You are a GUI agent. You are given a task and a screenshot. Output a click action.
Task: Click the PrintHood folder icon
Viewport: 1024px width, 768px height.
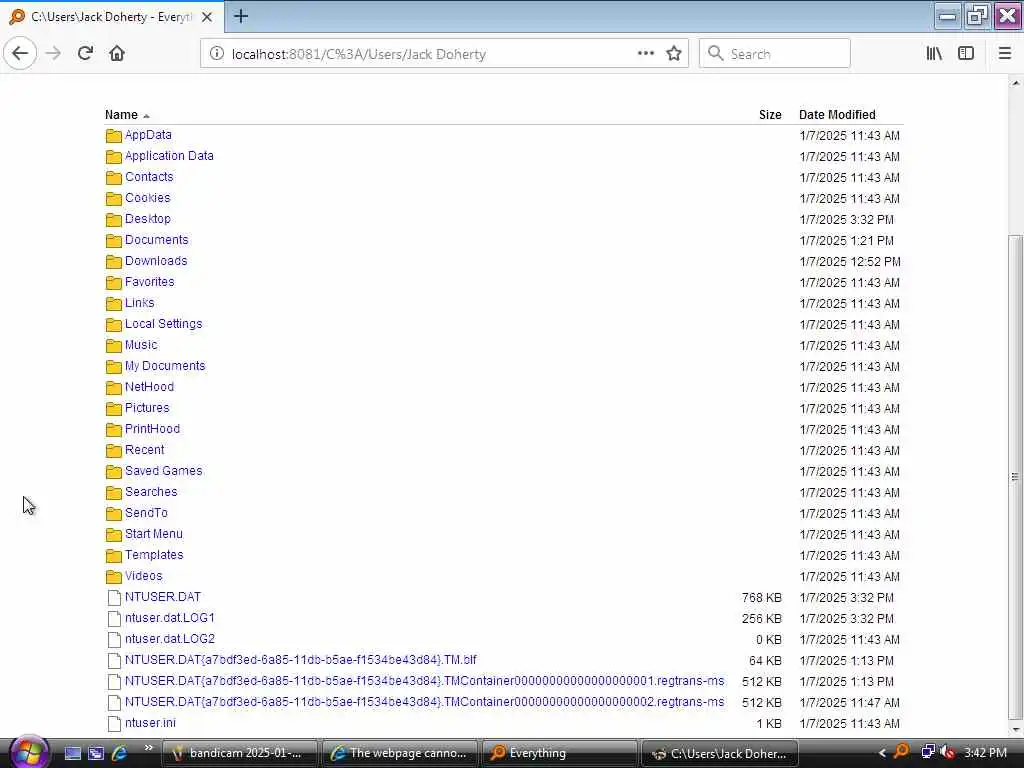tap(114, 430)
